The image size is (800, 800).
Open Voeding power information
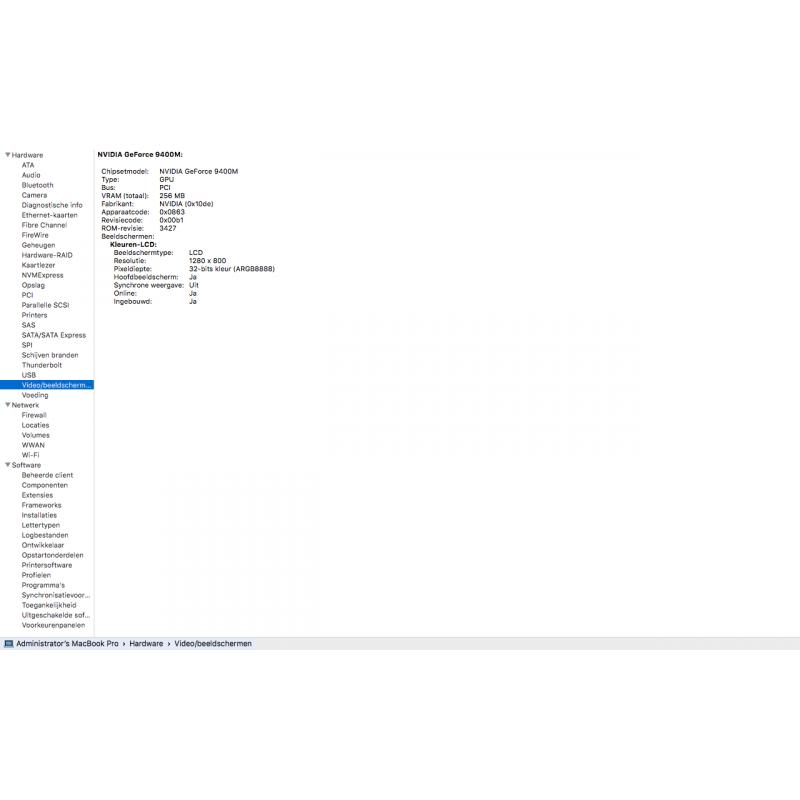[35, 395]
